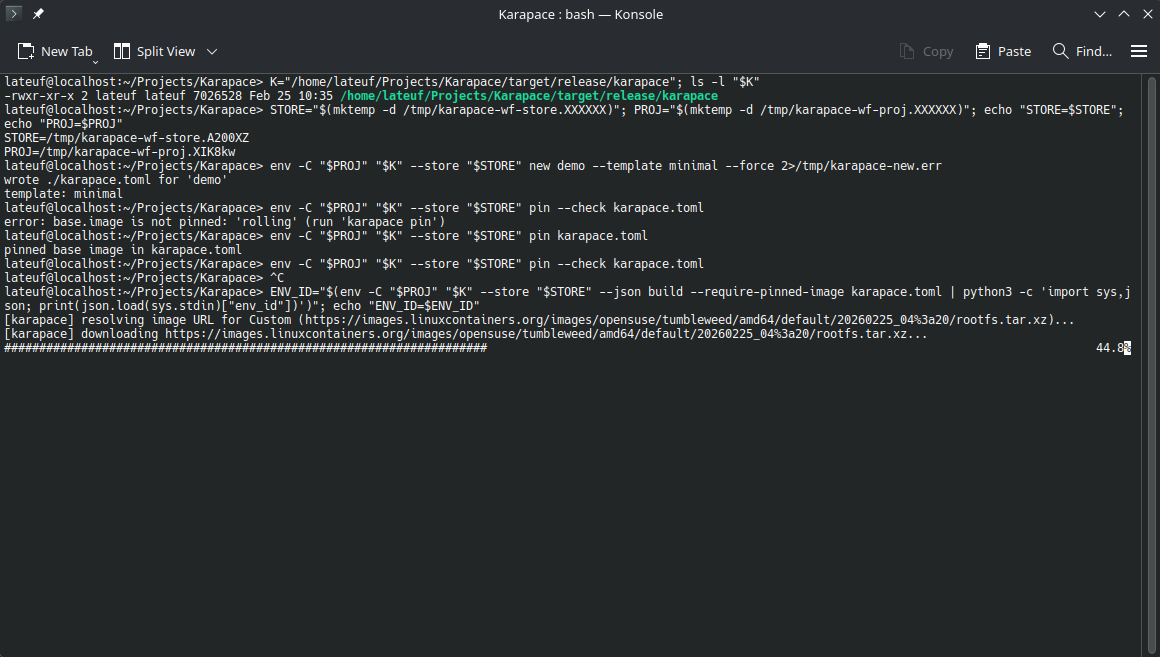
Task: Click the hash-mark download progress bar
Action: click(x=245, y=348)
